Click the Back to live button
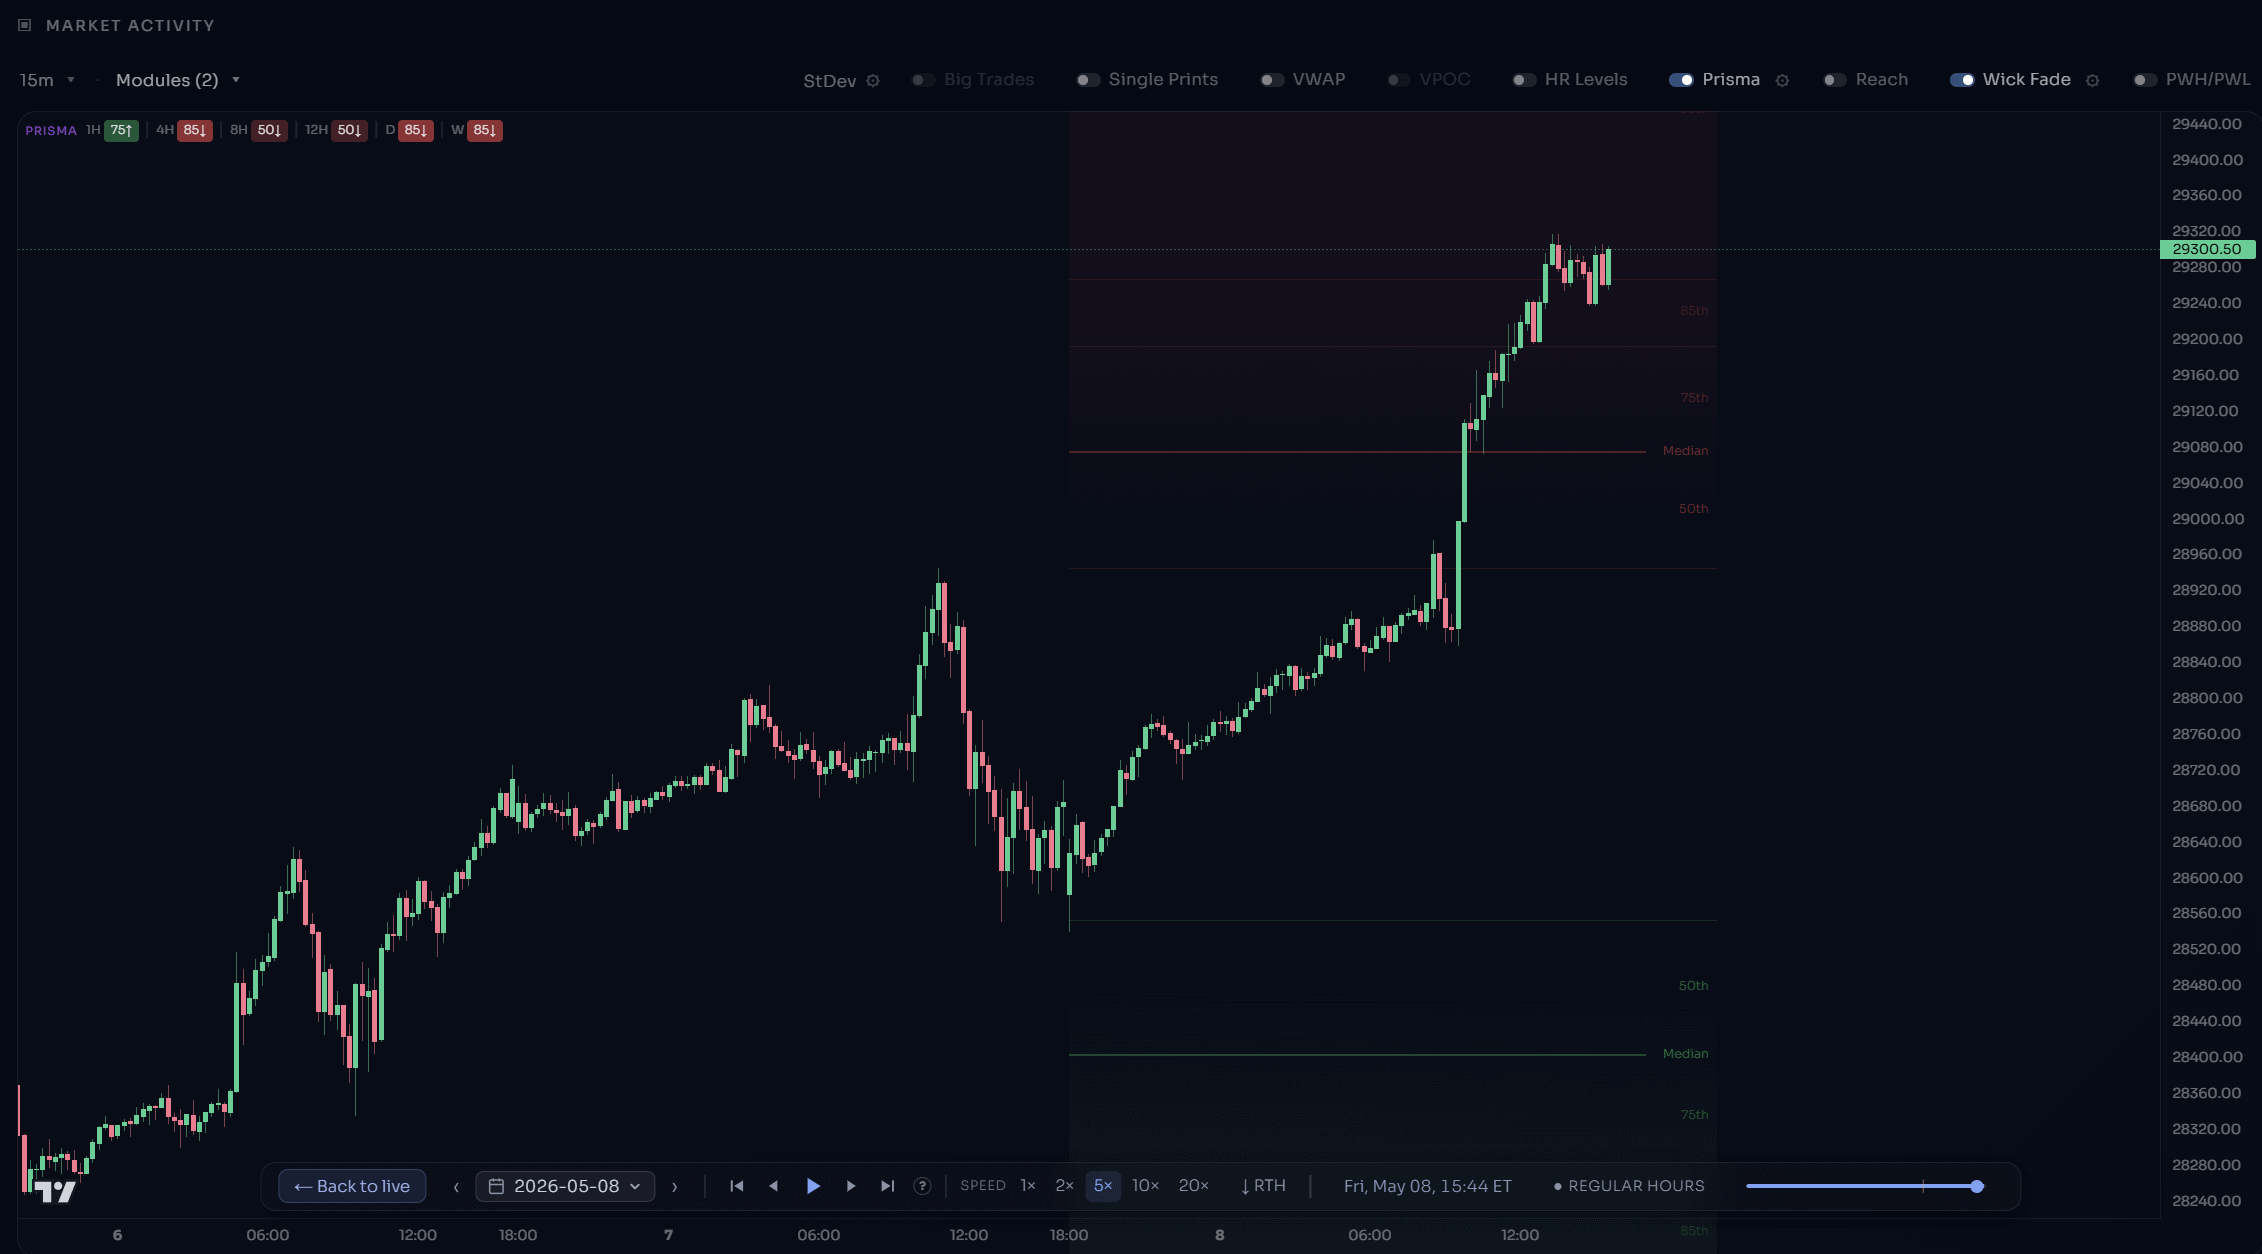 [352, 1186]
